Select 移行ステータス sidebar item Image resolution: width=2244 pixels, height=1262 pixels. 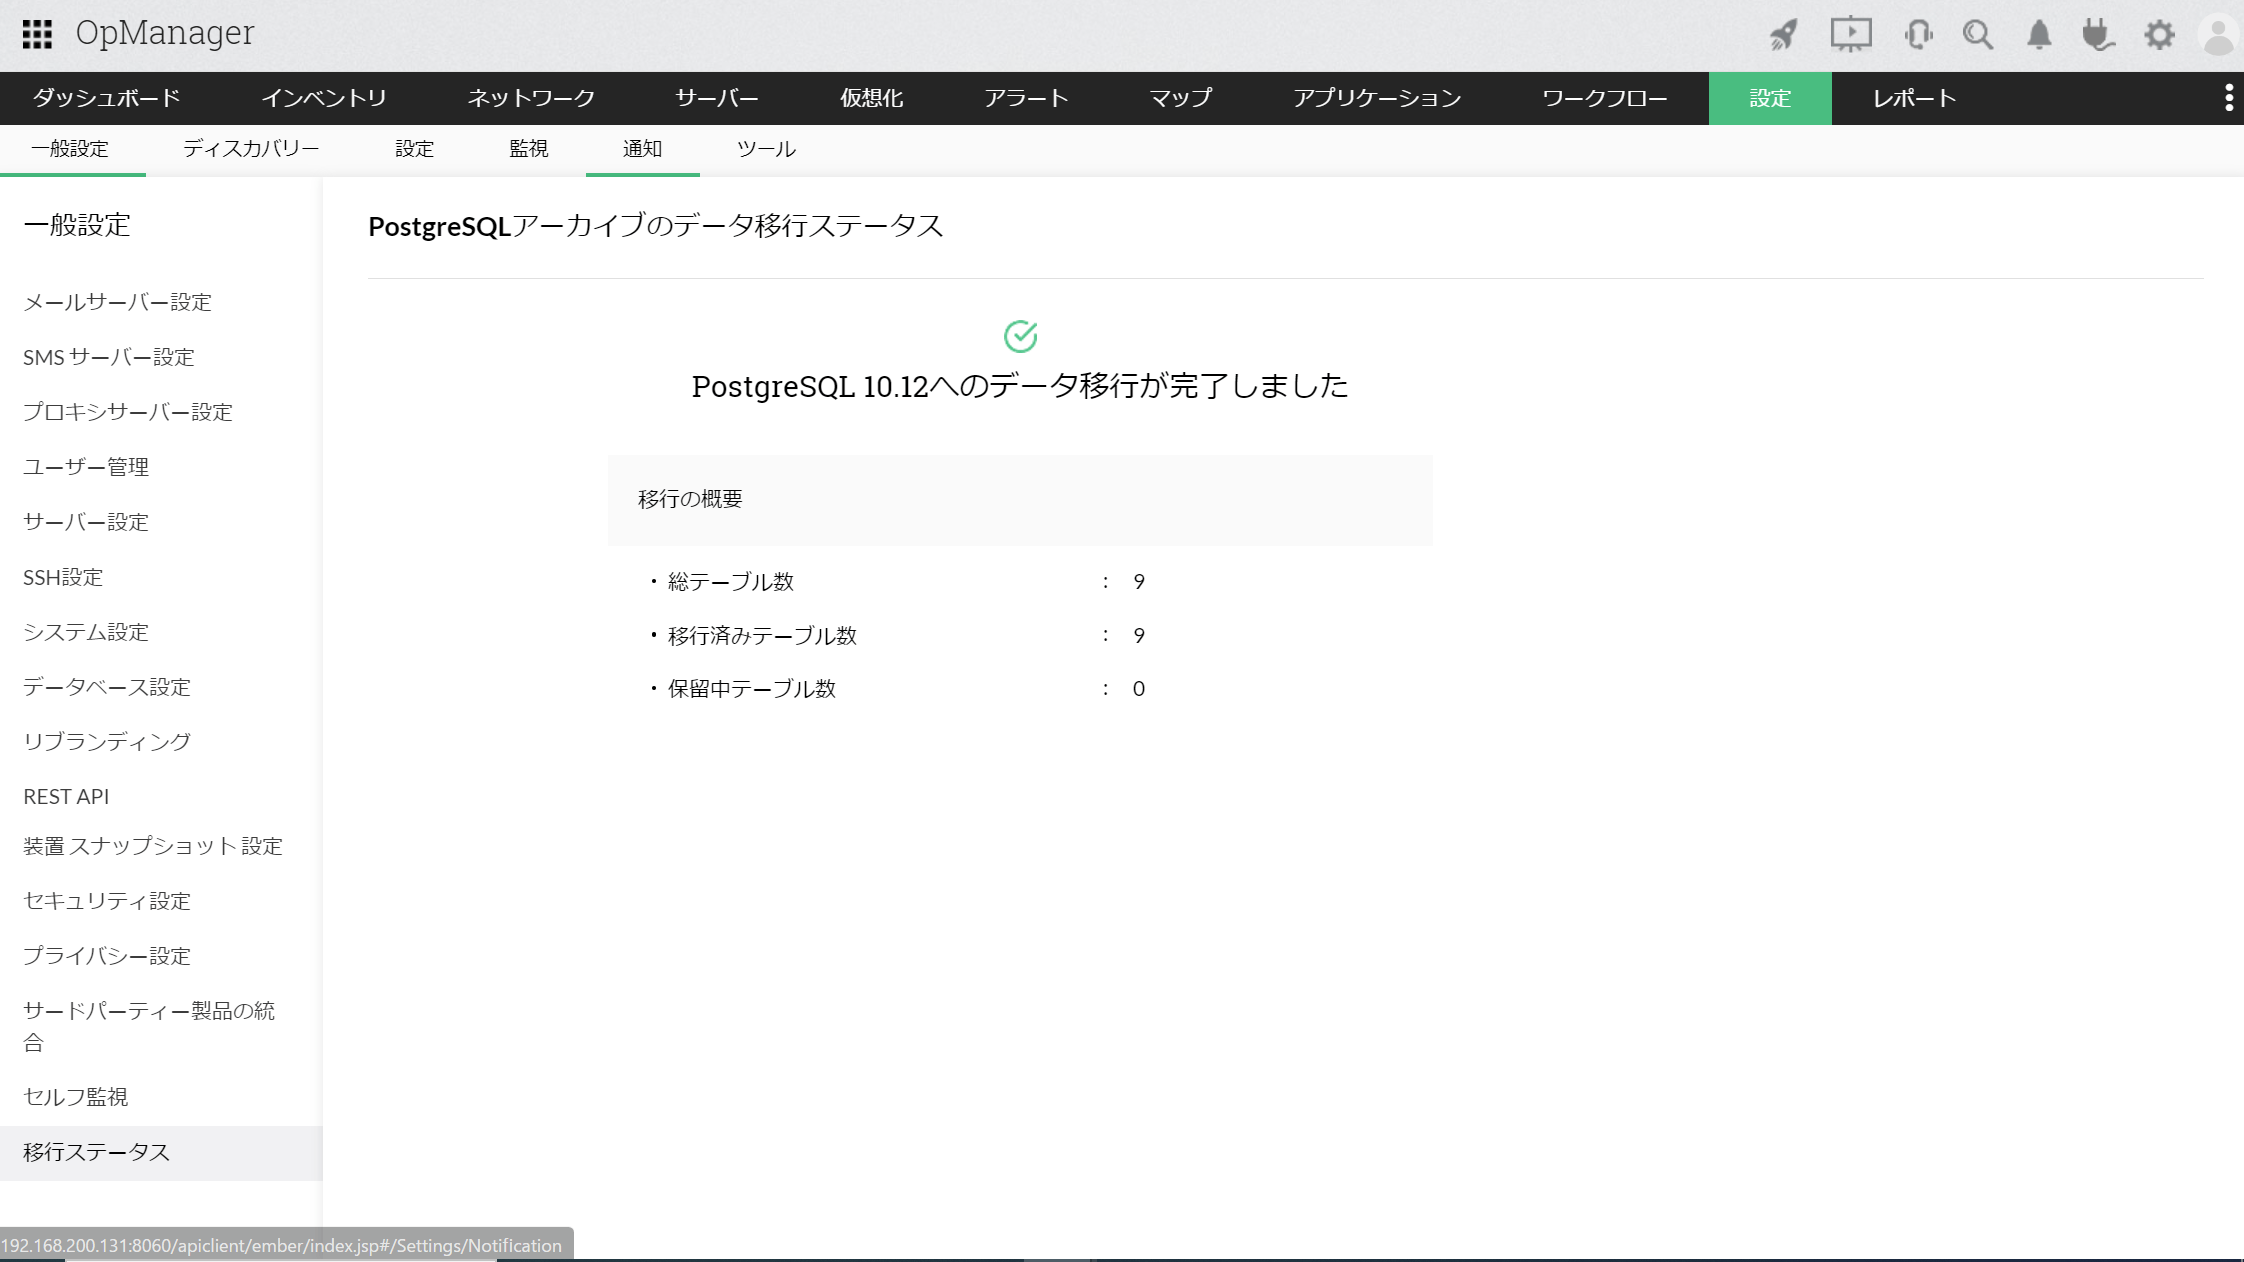(x=97, y=1152)
